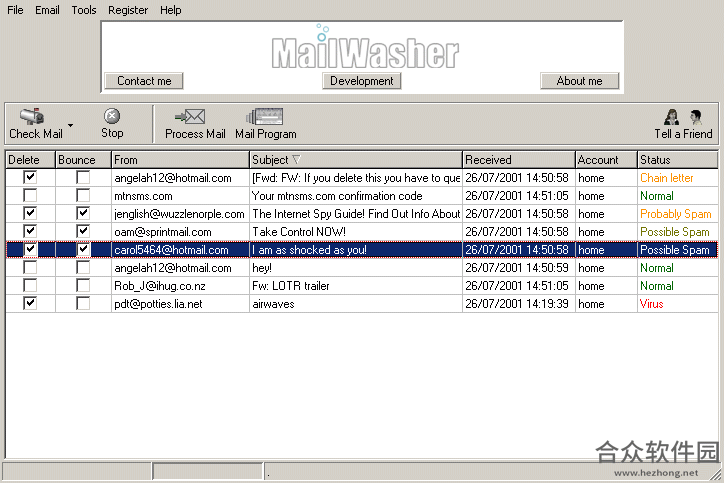Select subject 'Fw: LOTR trailer'
Viewport: 724px width, 483px height.
290,286
